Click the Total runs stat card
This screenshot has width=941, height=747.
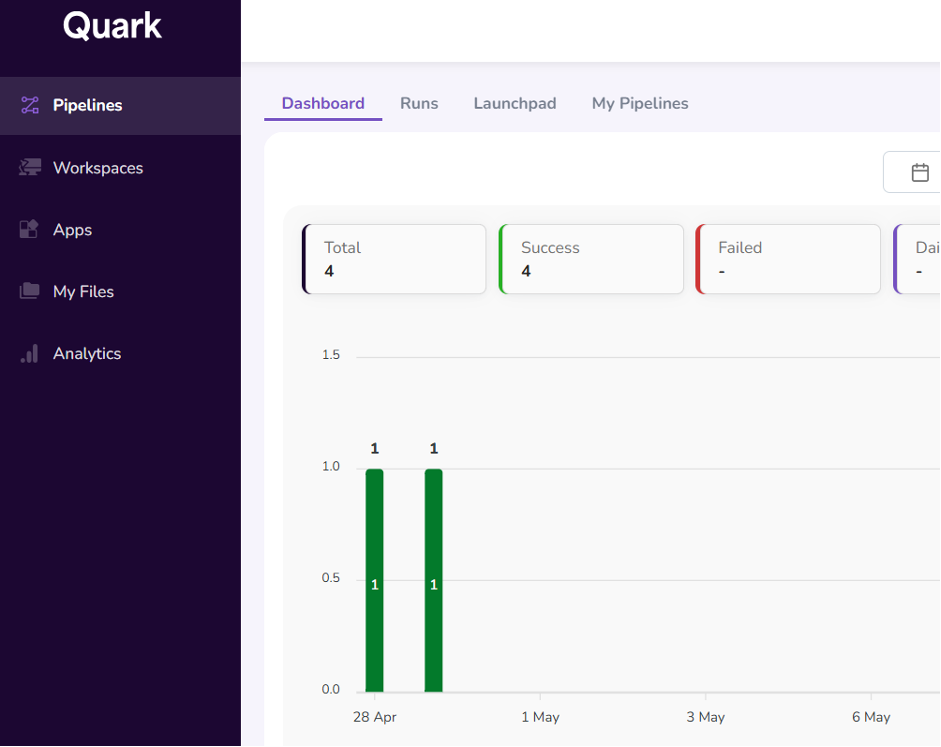(x=394, y=259)
